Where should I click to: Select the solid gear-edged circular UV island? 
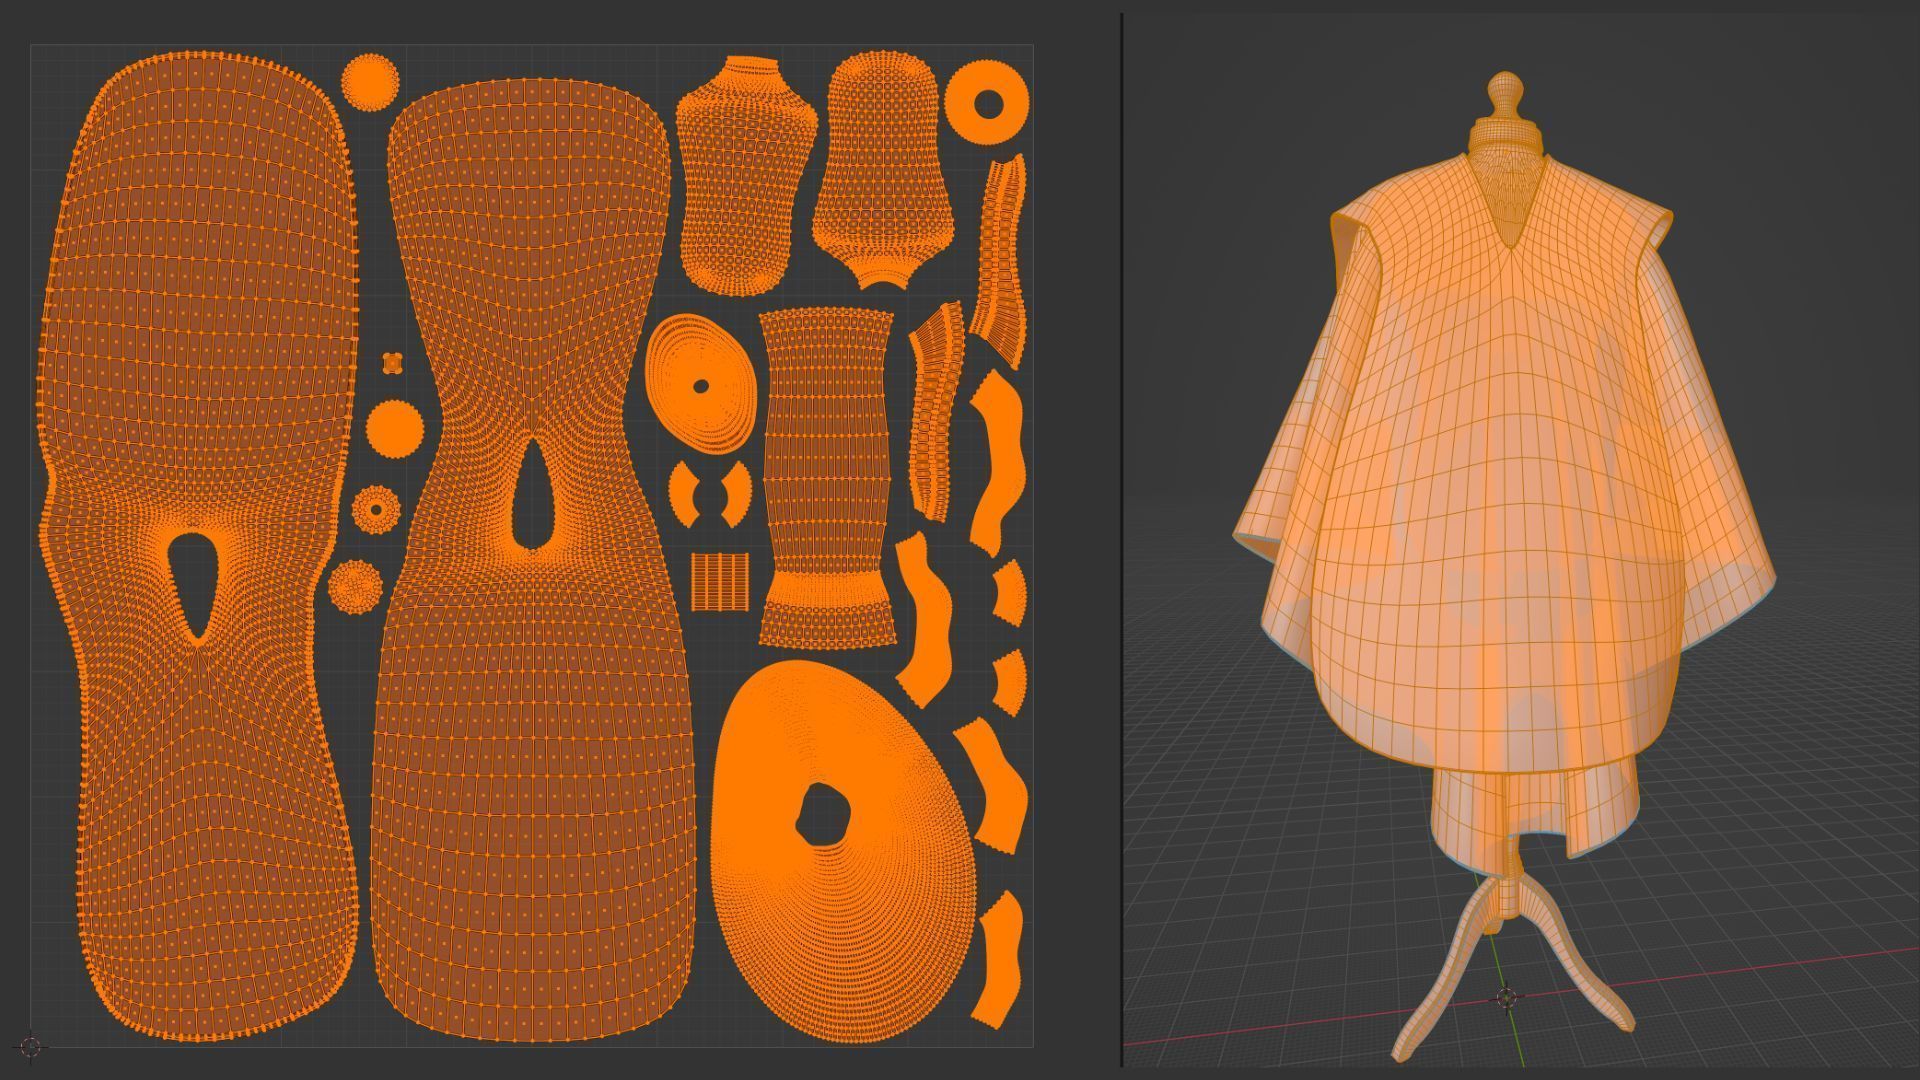[x=395, y=429]
